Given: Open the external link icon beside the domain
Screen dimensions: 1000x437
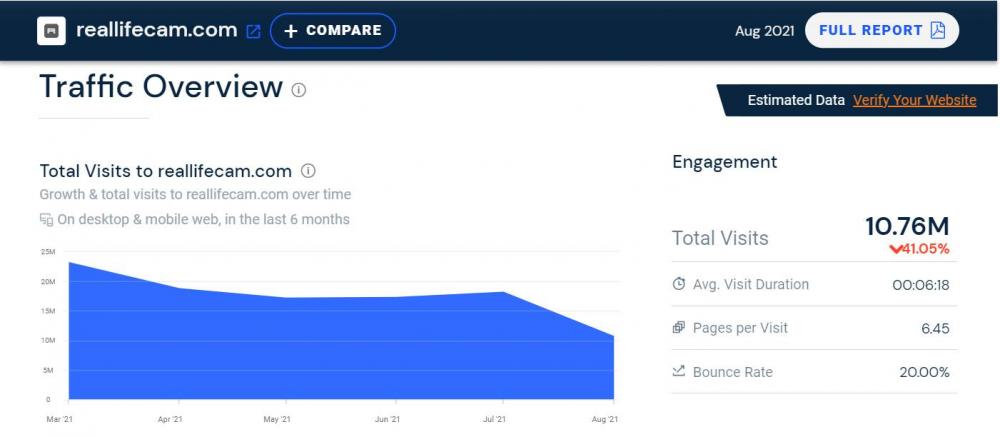Looking at the screenshot, I should pyautogui.click(x=253, y=31).
